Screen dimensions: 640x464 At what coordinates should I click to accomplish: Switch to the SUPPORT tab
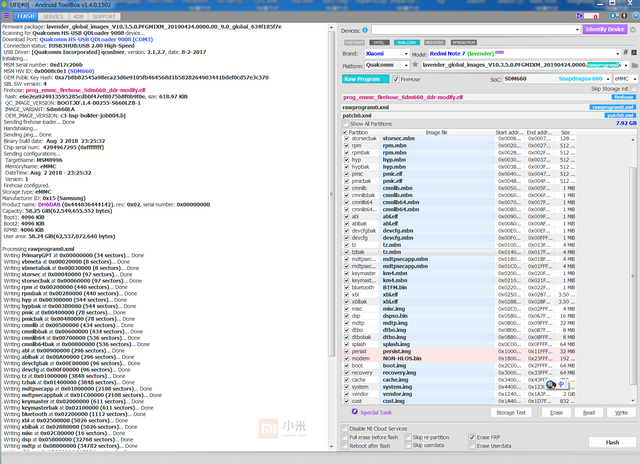click(x=104, y=17)
